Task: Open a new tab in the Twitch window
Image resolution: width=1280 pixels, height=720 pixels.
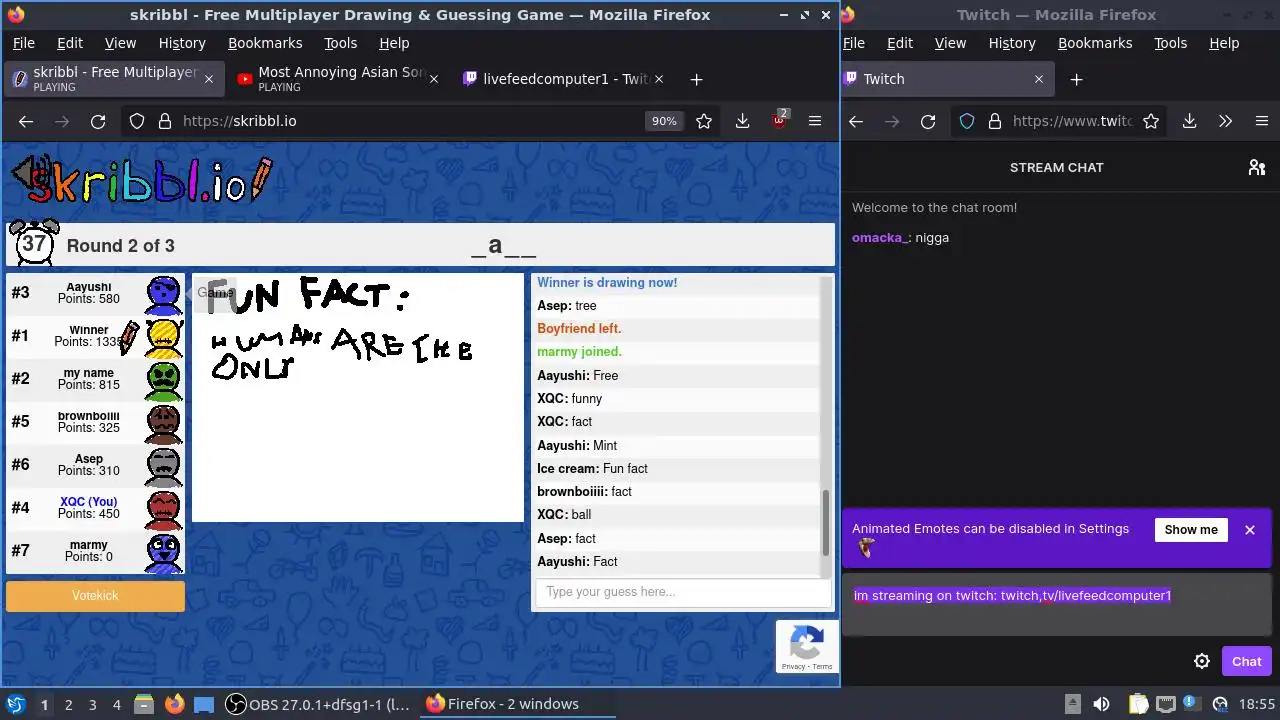Action: point(1076,79)
